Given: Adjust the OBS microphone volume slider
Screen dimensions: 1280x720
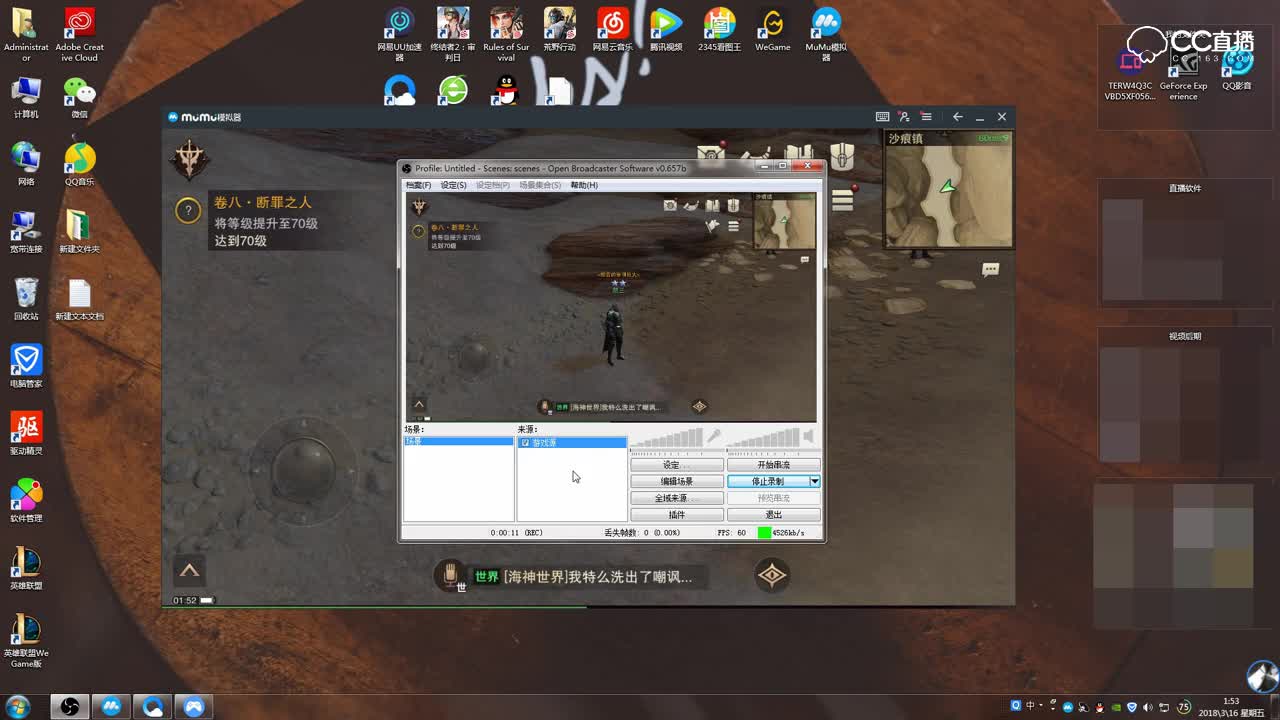Looking at the screenshot, I should [x=666, y=438].
